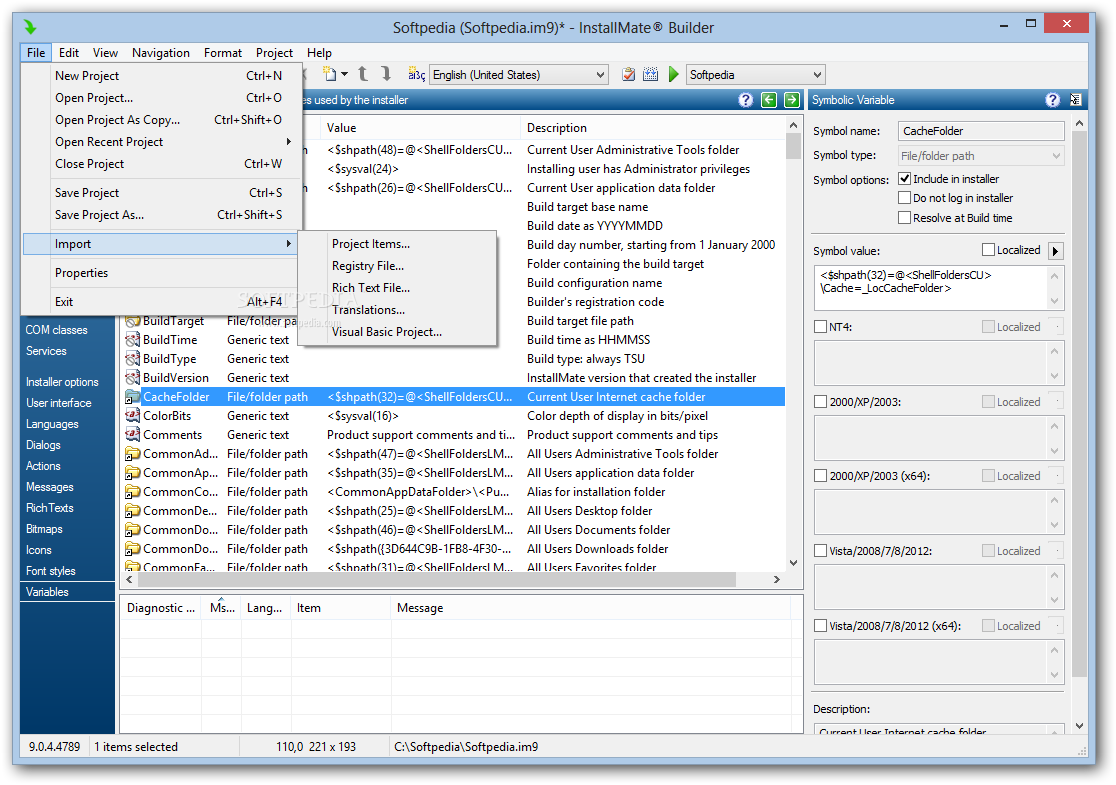Click the new item icon in the toolbar
This screenshot has height=785, width=1116.
tap(329, 74)
